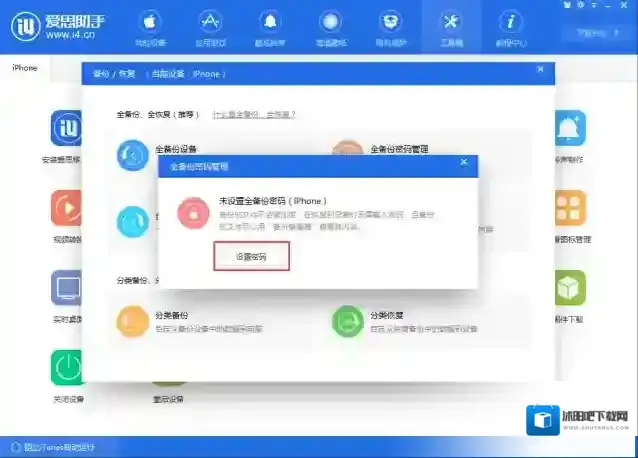The image size is (638, 458).
Task: Open 酷炫铃声 ringtone bell icon
Action: 270,22
